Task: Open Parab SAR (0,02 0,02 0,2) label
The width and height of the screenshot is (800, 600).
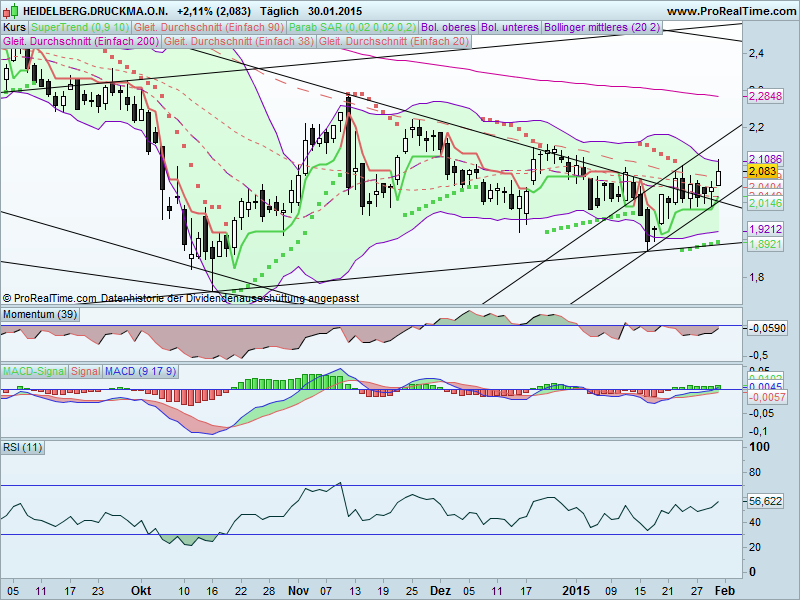Action: (353, 28)
